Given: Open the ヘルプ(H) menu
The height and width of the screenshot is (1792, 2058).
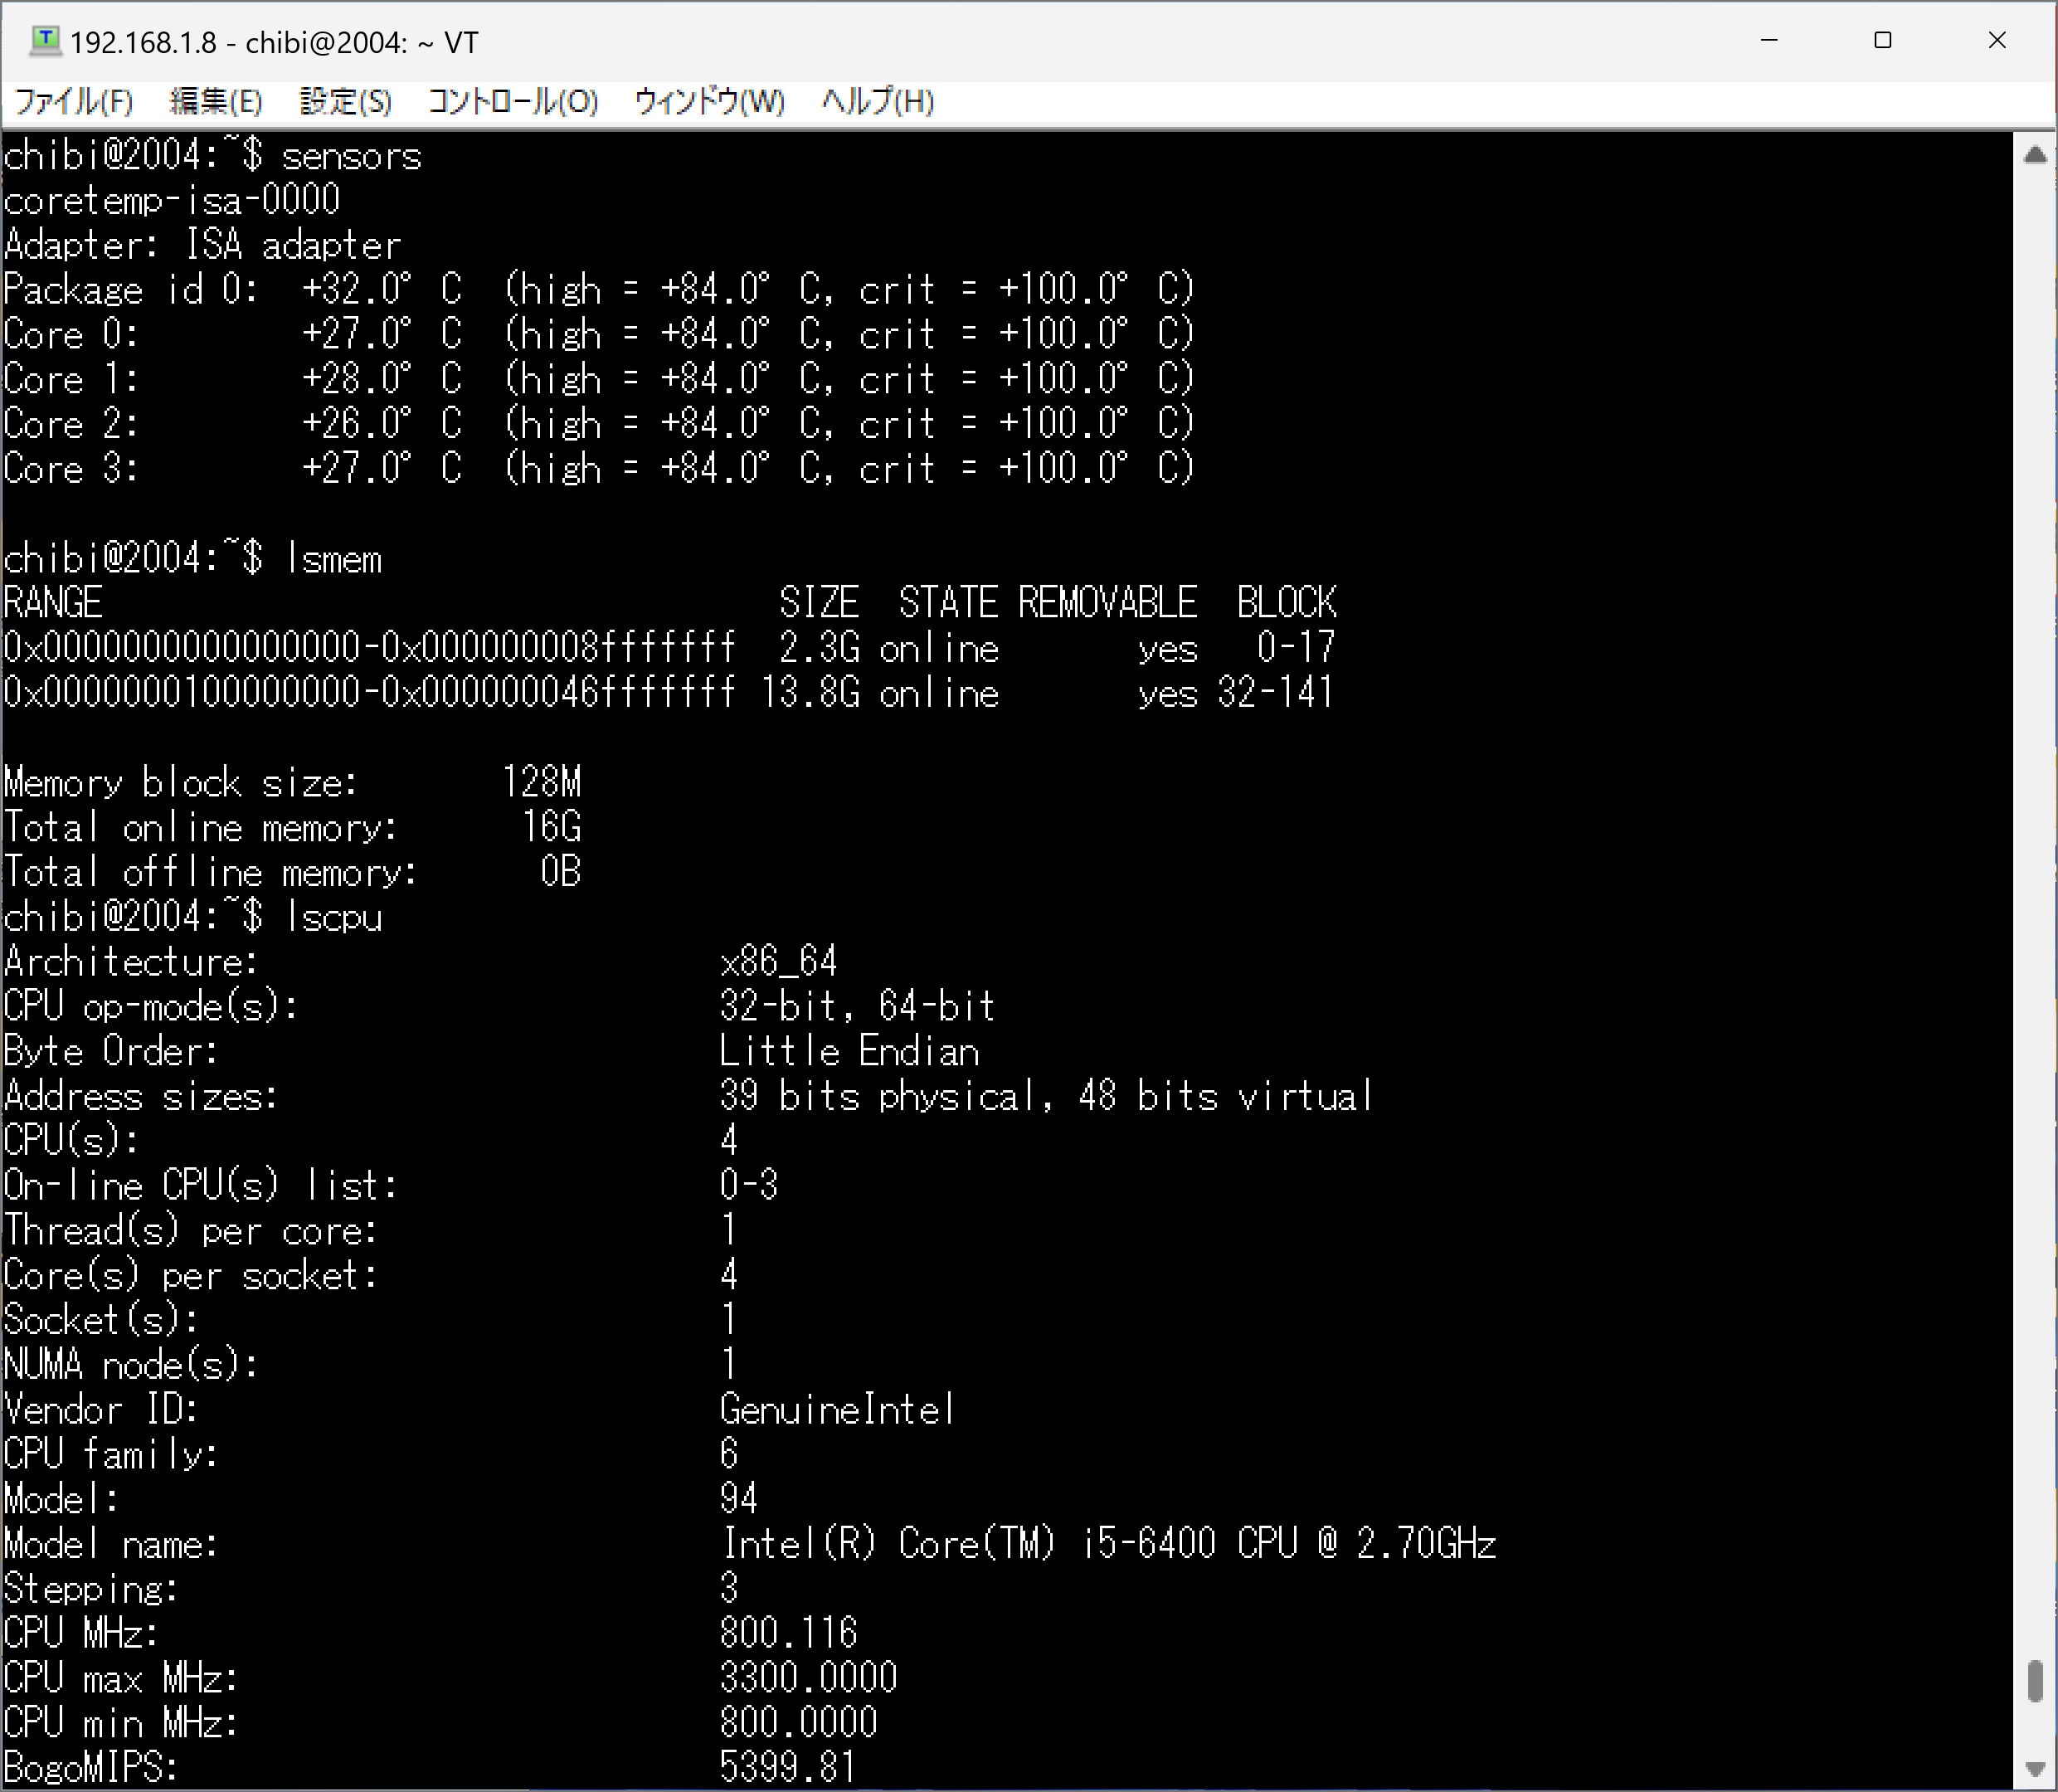Looking at the screenshot, I should point(877,101).
